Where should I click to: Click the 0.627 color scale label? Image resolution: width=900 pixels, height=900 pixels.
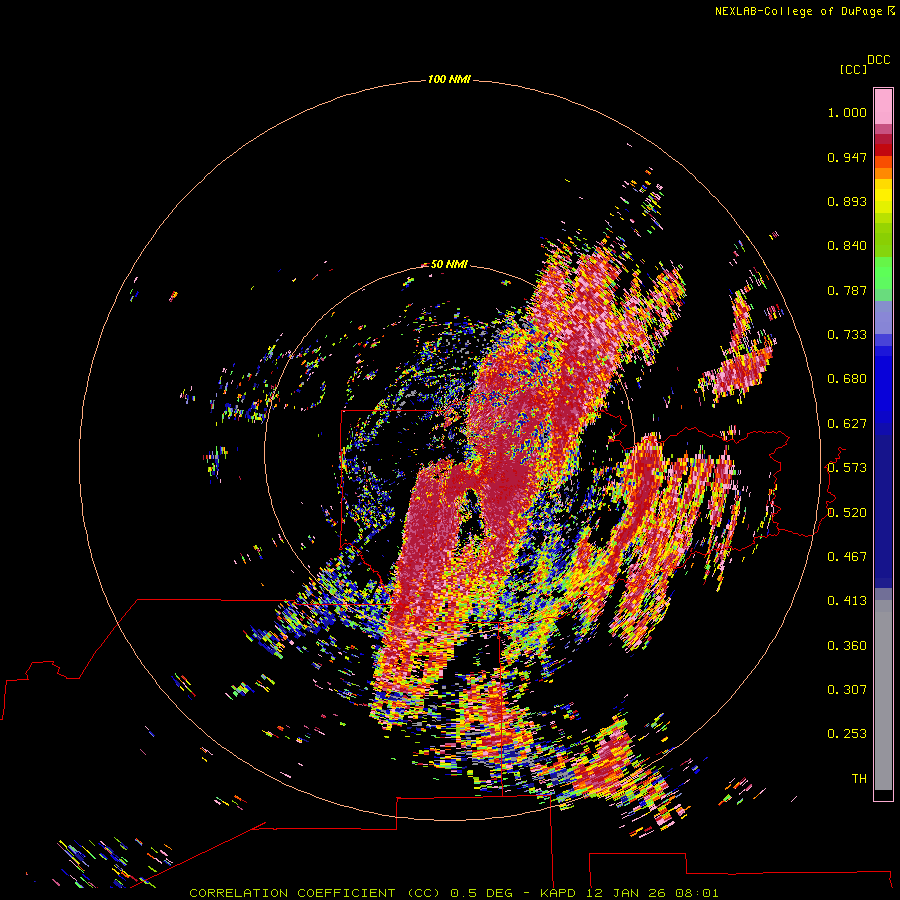(847, 424)
